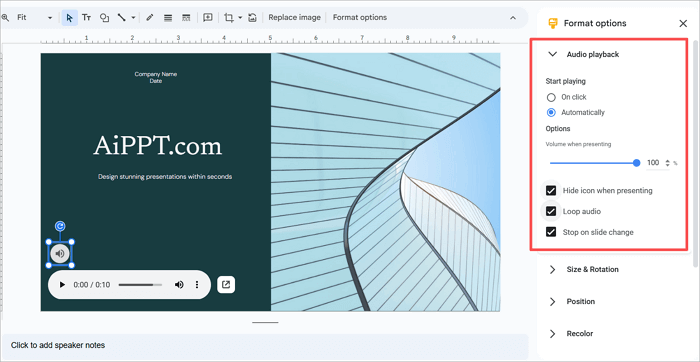Select the On click radio button
Viewport: 700px width, 362px height.
[551, 97]
